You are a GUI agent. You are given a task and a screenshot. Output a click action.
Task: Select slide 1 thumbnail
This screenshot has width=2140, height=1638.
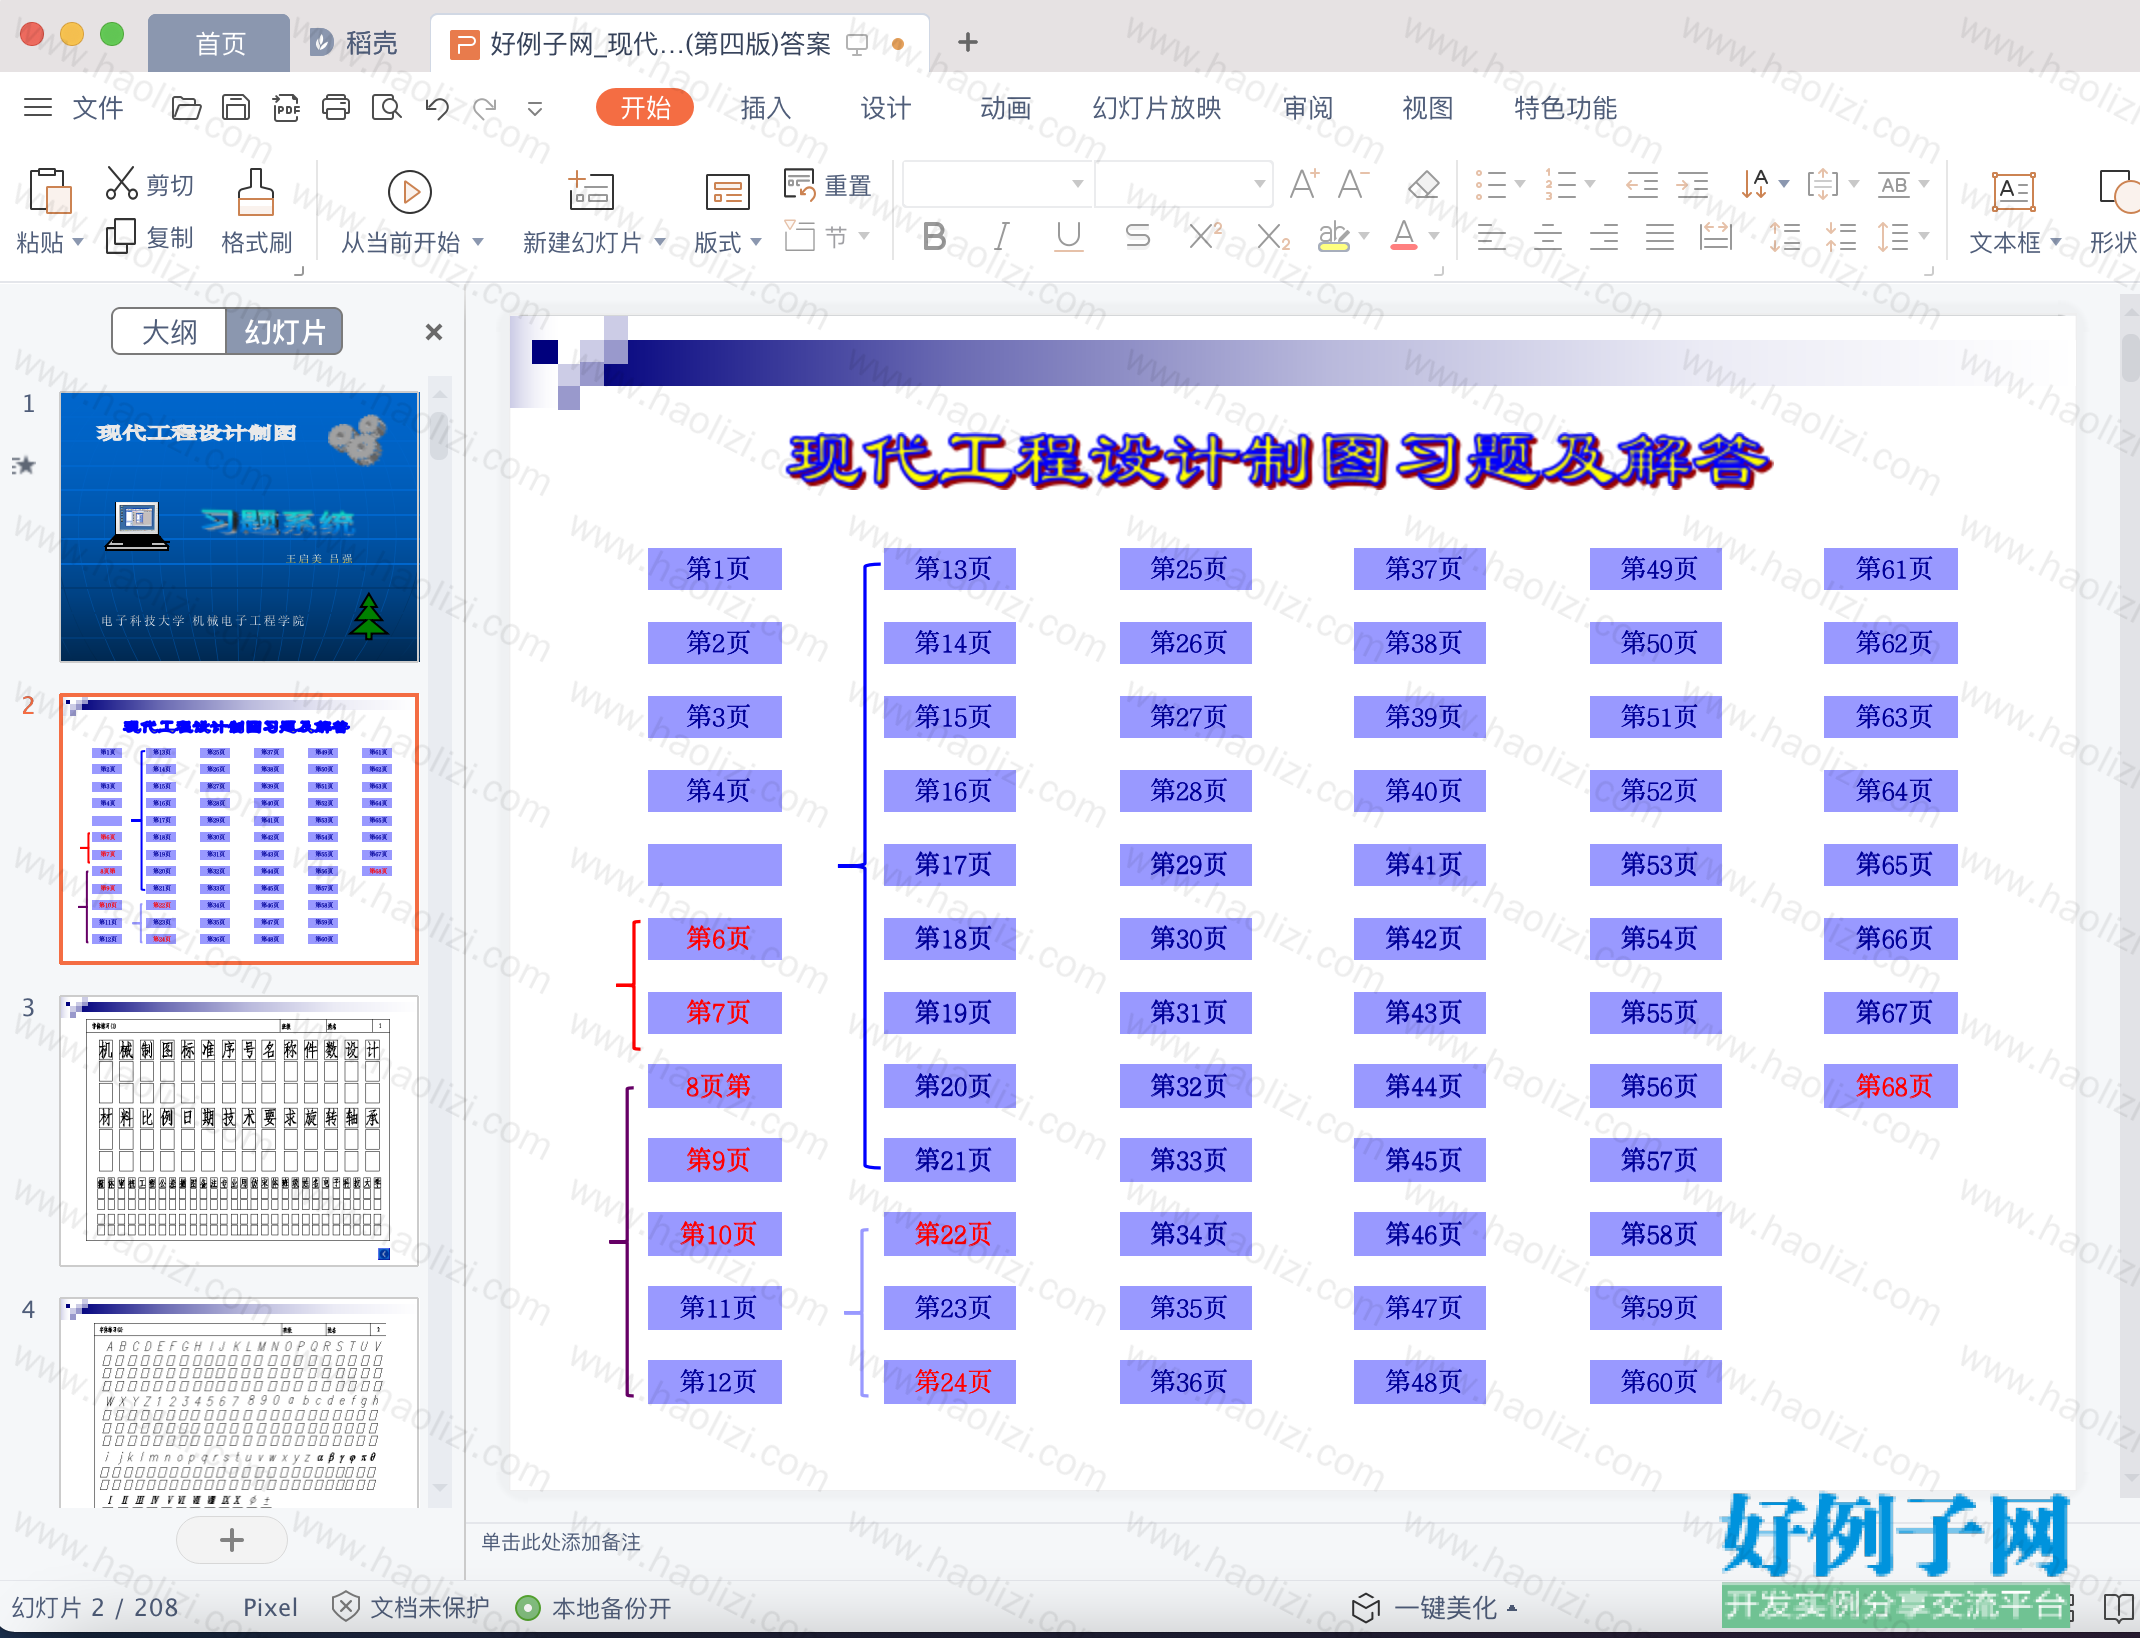(239, 527)
